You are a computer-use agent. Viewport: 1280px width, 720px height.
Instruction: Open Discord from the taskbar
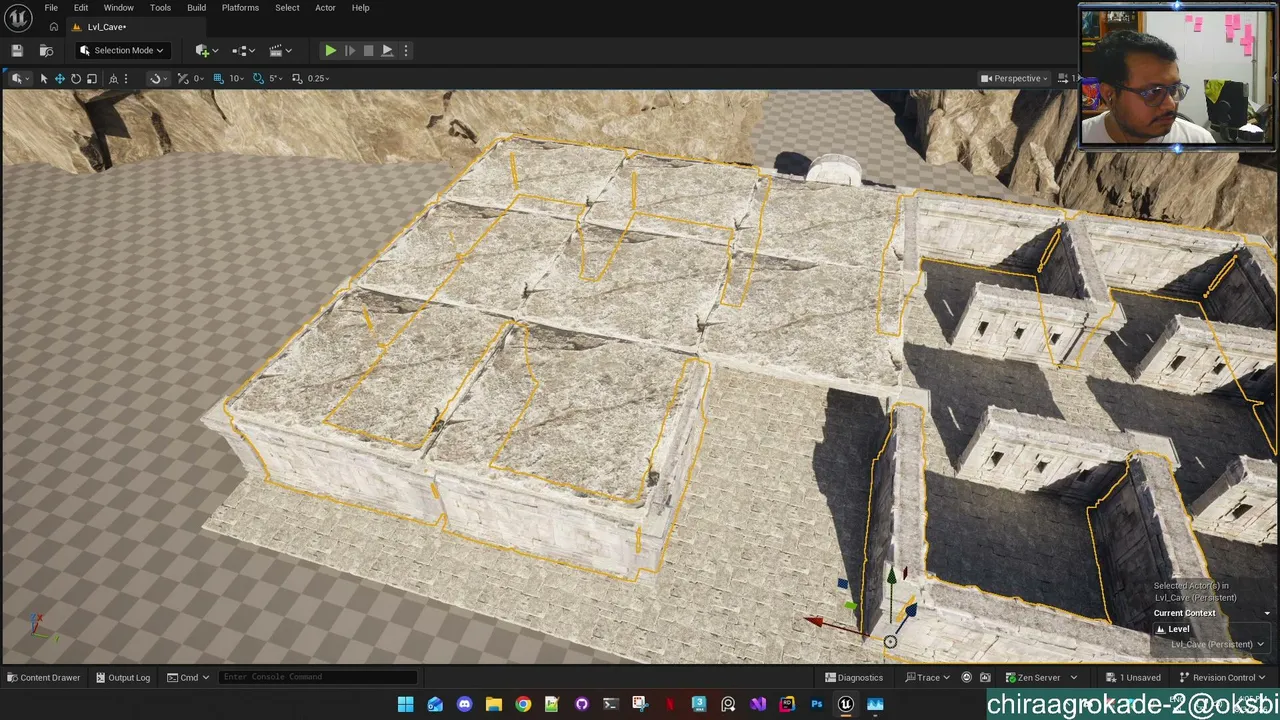(464, 705)
